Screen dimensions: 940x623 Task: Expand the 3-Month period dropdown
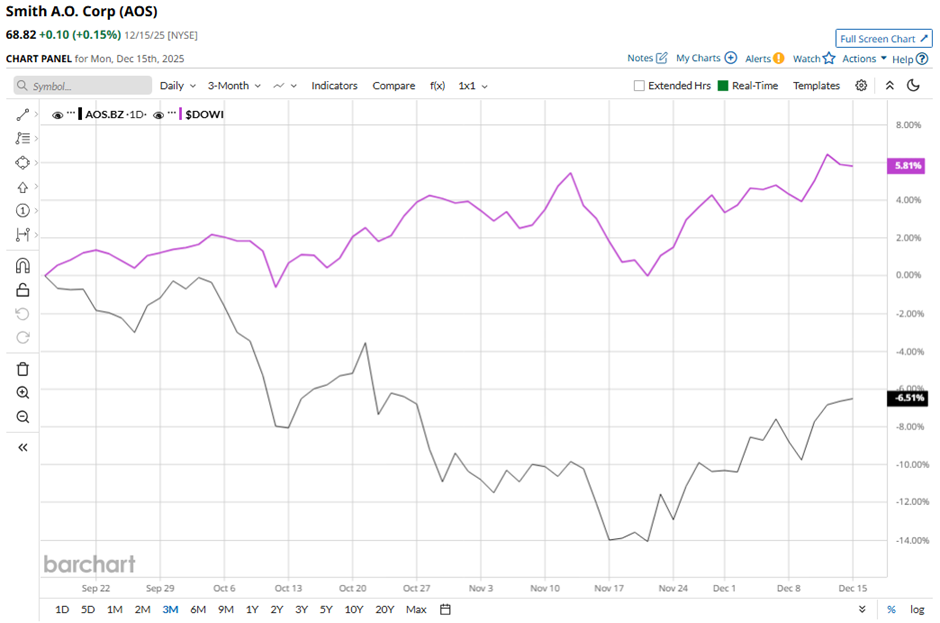[x=234, y=86]
